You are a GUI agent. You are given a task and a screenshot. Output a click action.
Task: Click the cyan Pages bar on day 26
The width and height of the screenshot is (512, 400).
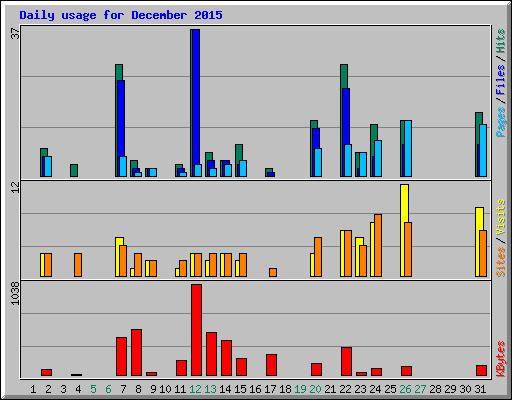point(408,148)
